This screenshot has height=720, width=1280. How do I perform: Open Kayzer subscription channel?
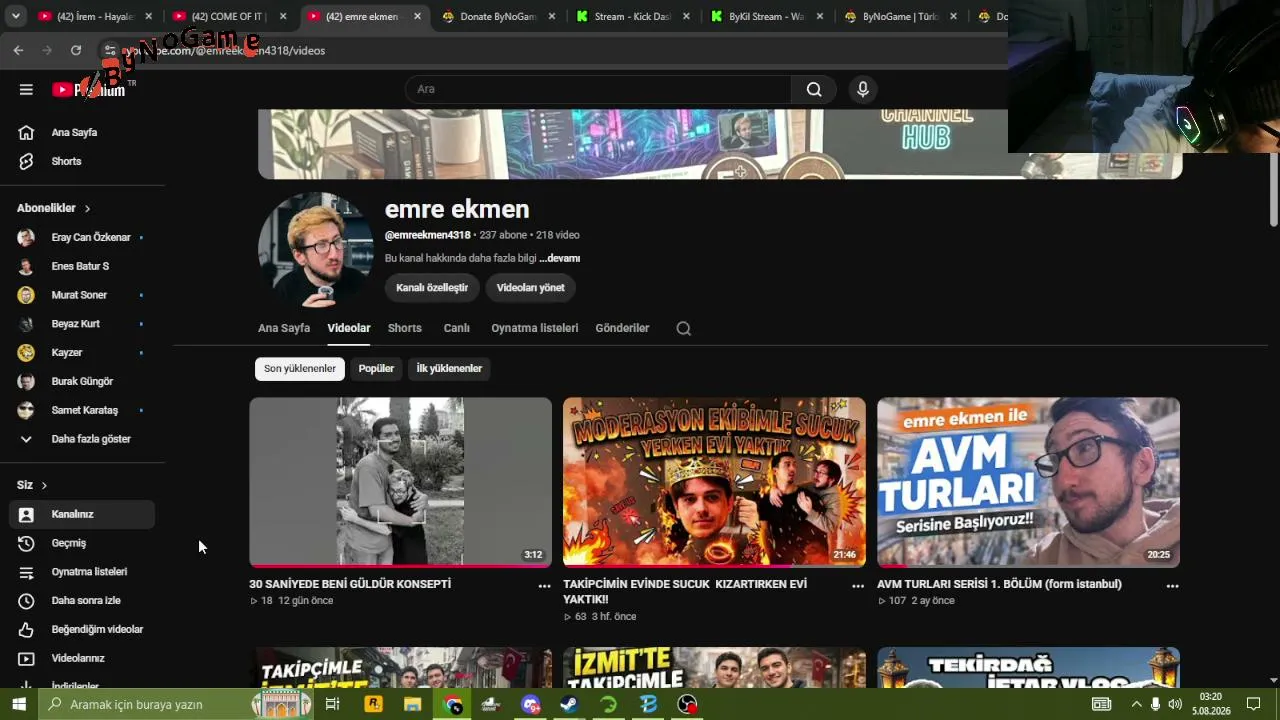[82, 353]
